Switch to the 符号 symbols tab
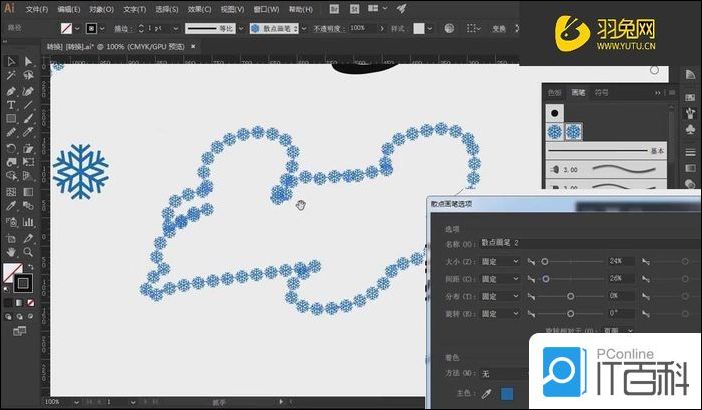702x410 pixels. [x=601, y=92]
